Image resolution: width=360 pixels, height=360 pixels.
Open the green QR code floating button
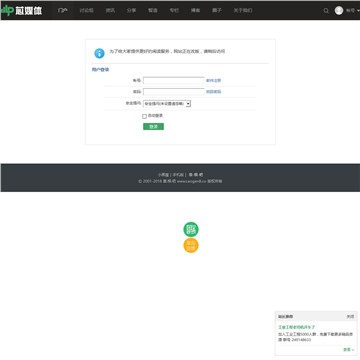click(x=191, y=229)
